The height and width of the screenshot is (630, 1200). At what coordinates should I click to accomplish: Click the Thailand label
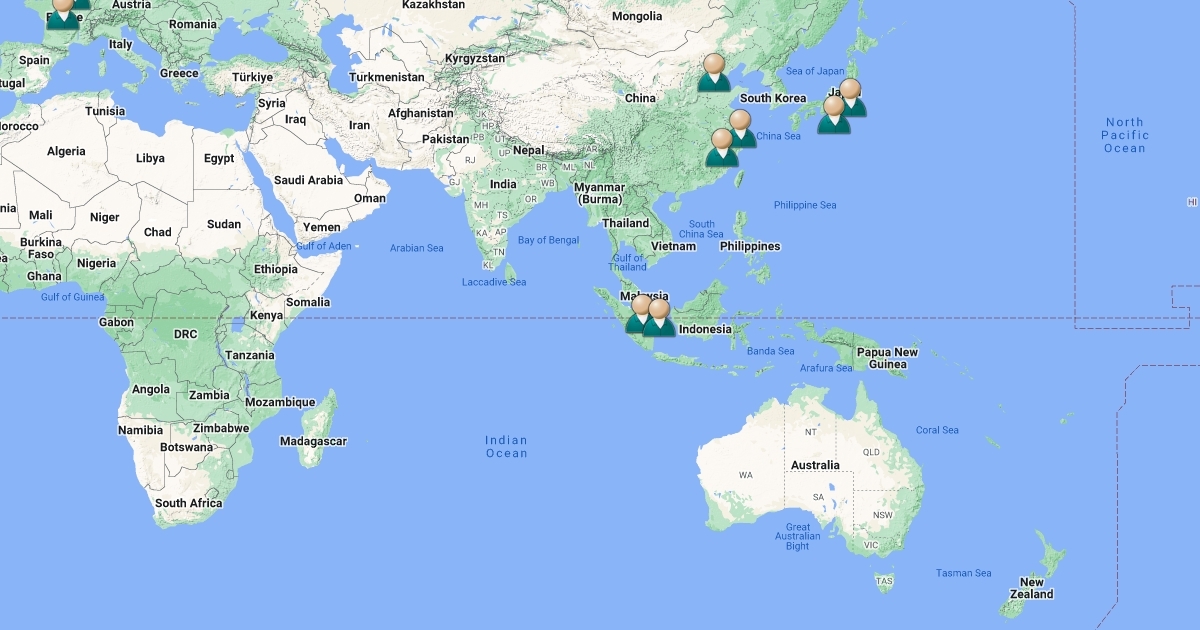tap(625, 223)
